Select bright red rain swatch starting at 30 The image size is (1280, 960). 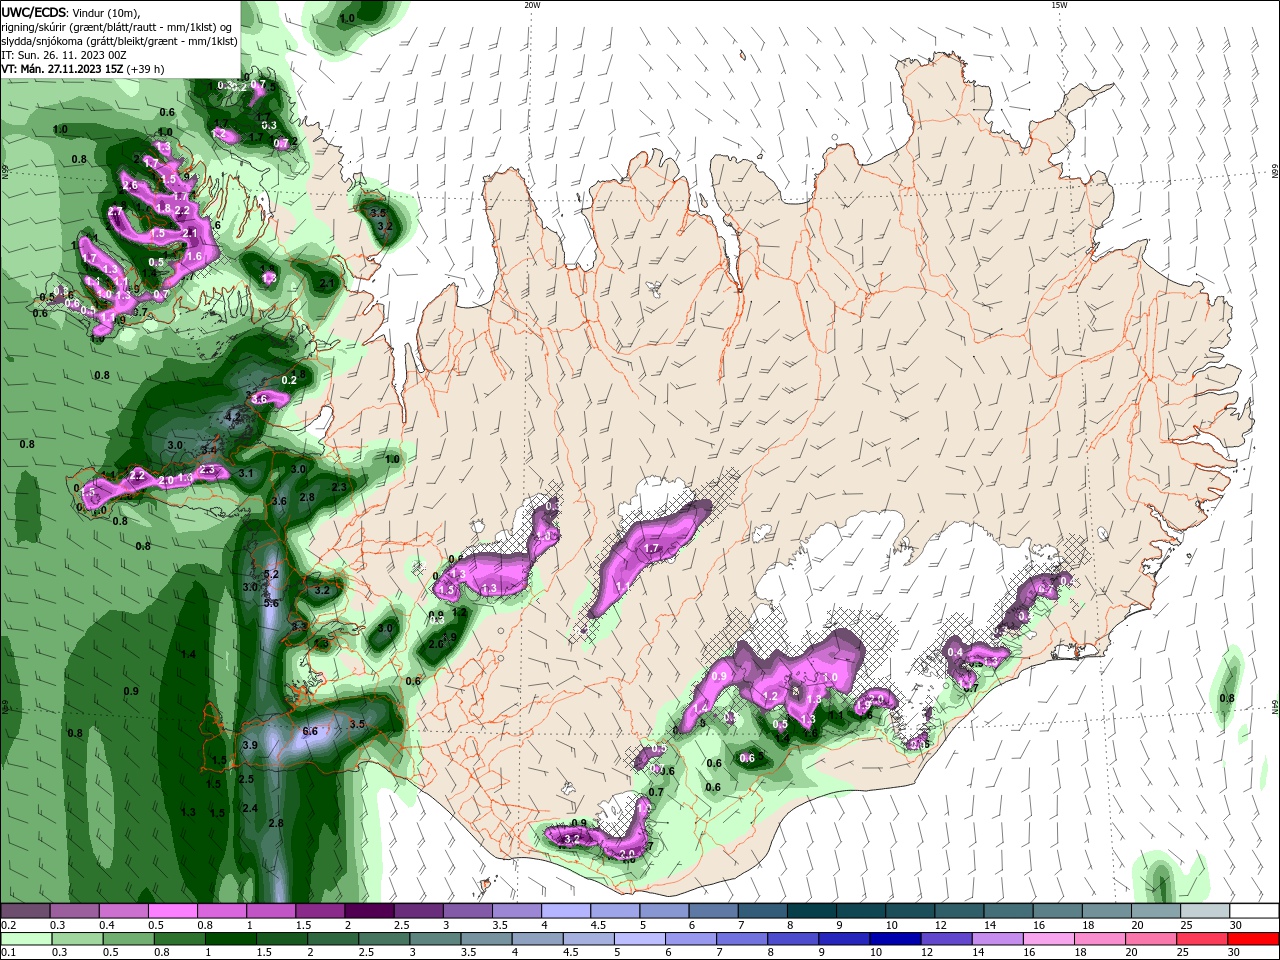pos(1254,939)
